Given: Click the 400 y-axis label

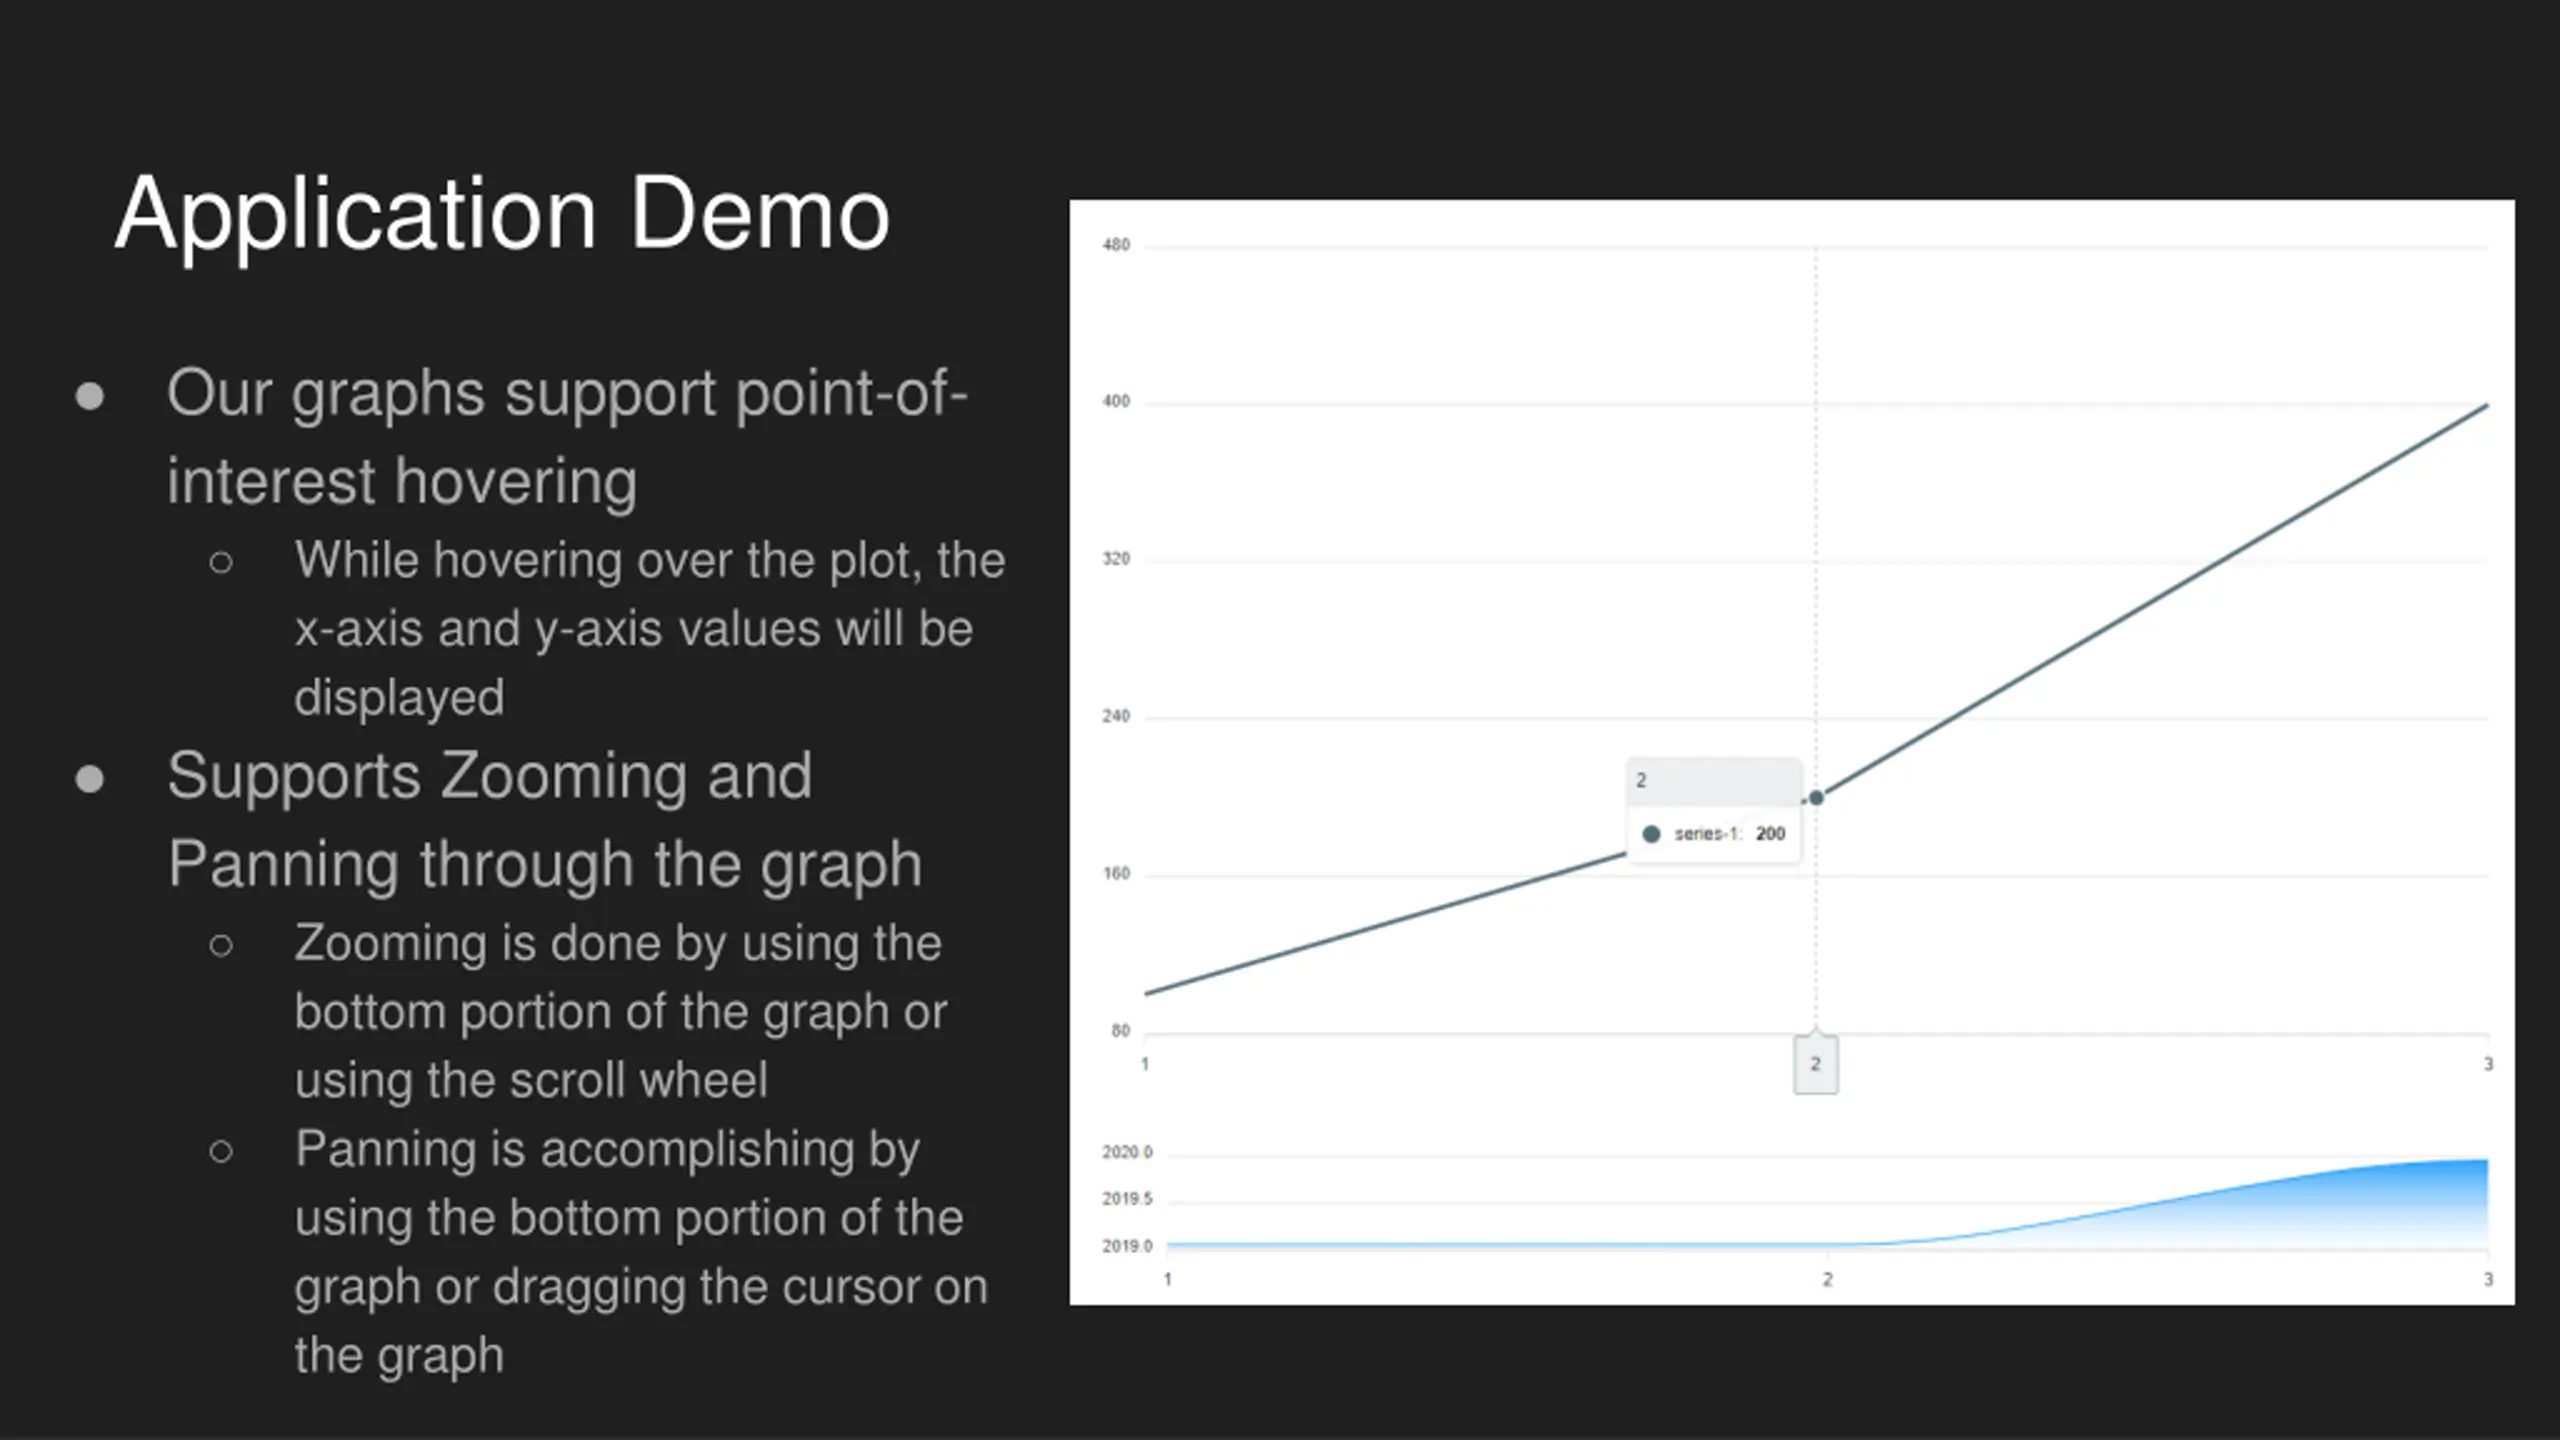Looking at the screenshot, I should (1116, 402).
